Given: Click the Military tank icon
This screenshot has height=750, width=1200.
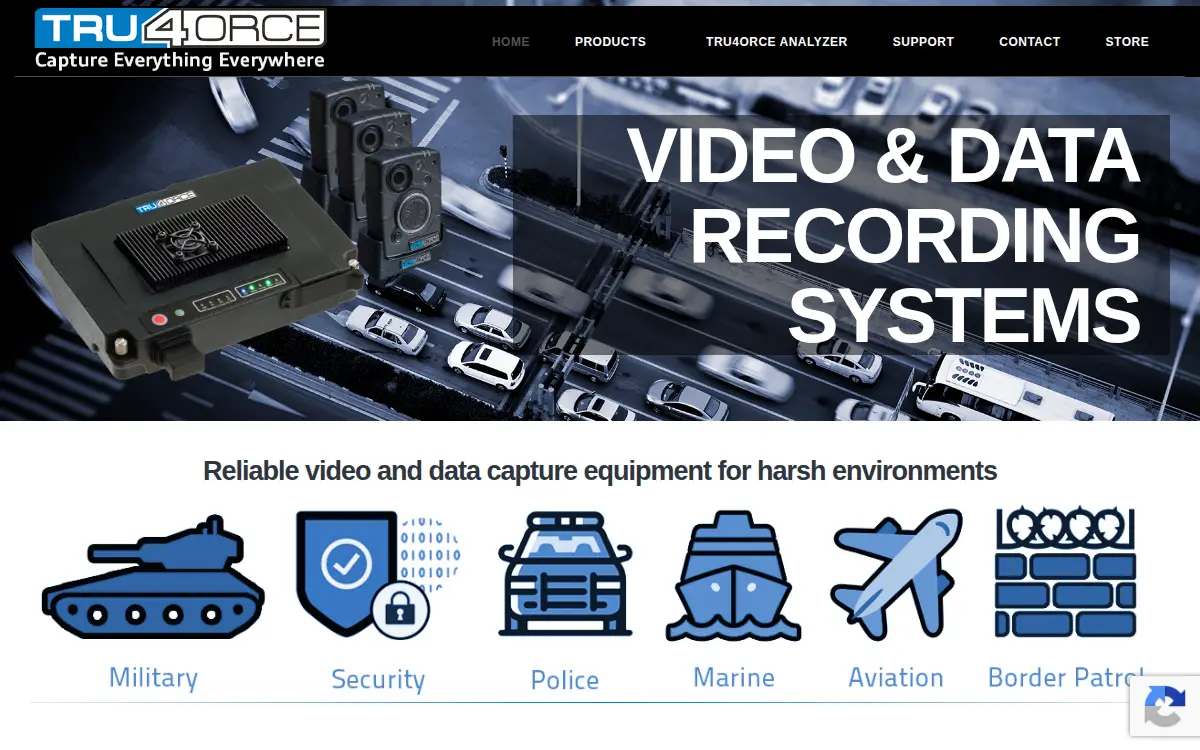Looking at the screenshot, I should (153, 577).
